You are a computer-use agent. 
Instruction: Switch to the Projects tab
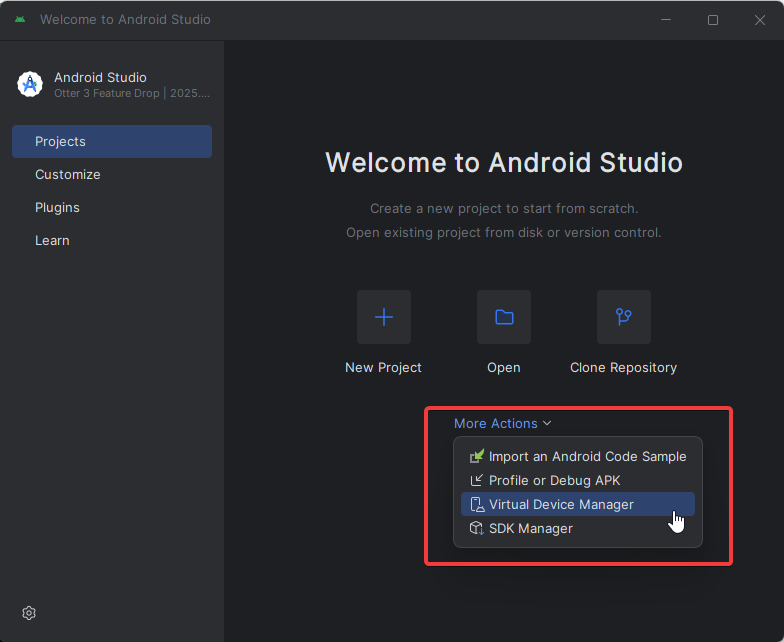pos(112,142)
